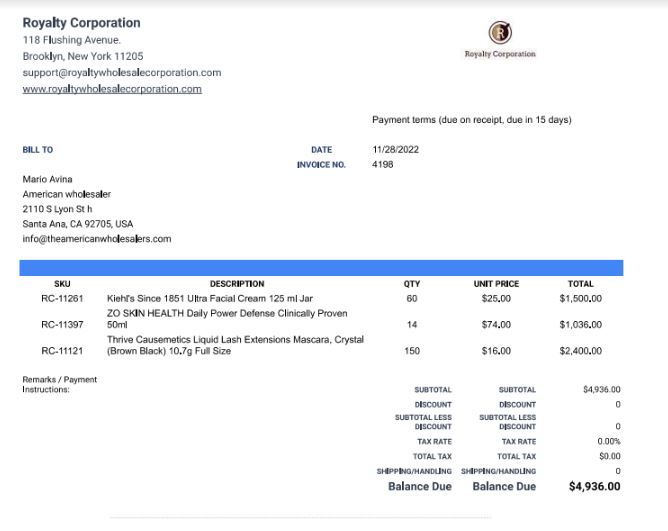Select the date value 11/28/2022
Viewport: 668px width, 531px height.
coord(395,150)
